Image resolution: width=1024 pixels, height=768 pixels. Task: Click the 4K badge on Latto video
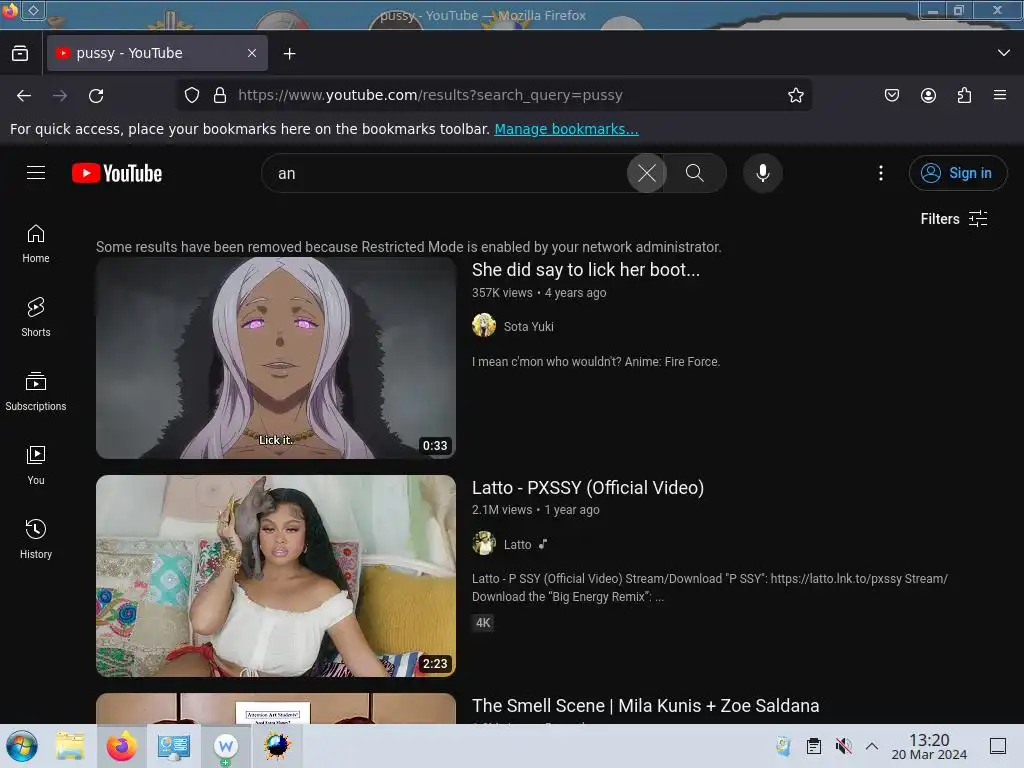(483, 623)
